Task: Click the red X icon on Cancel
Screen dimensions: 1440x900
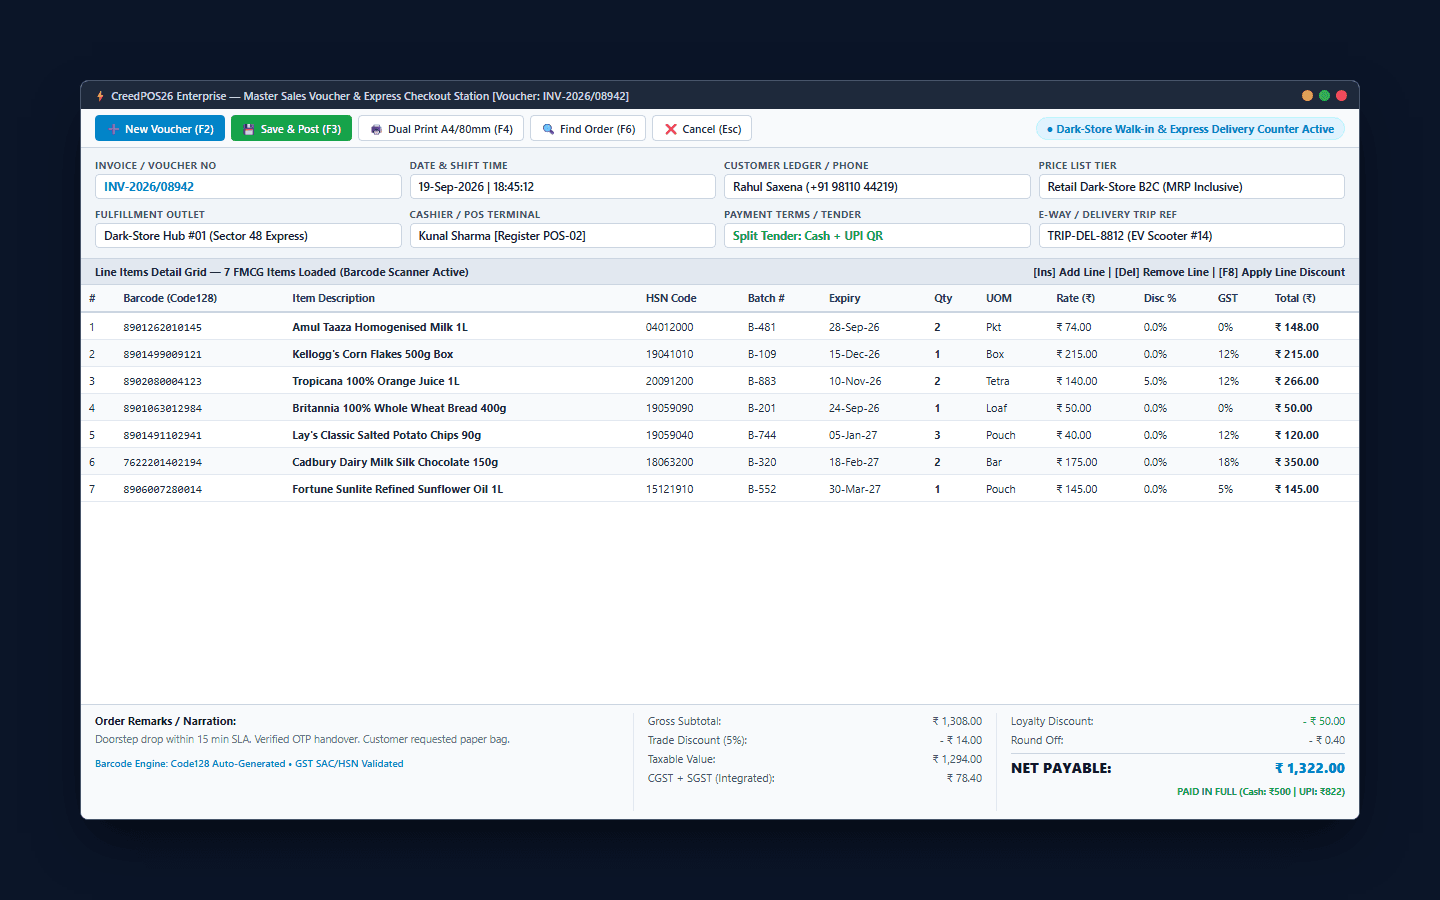Action: tap(671, 129)
